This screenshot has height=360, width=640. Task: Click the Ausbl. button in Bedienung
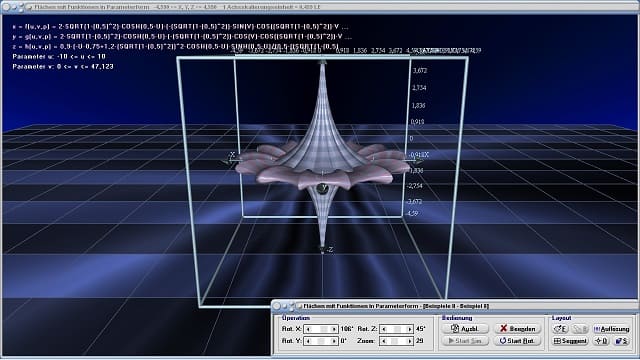tap(464, 329)
